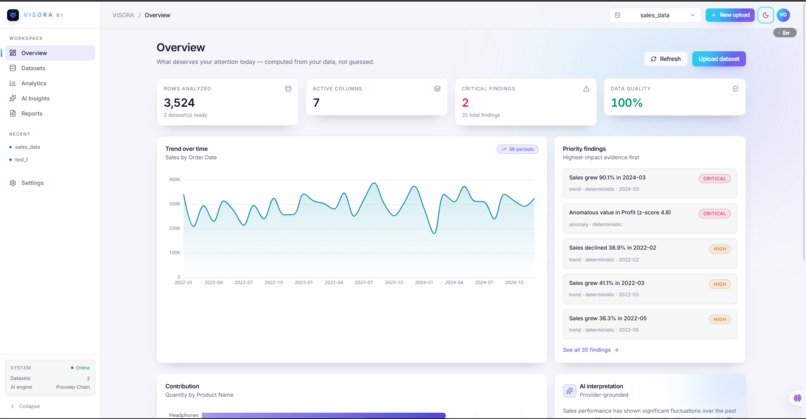Click the Online system status indicator

[80, 368]
